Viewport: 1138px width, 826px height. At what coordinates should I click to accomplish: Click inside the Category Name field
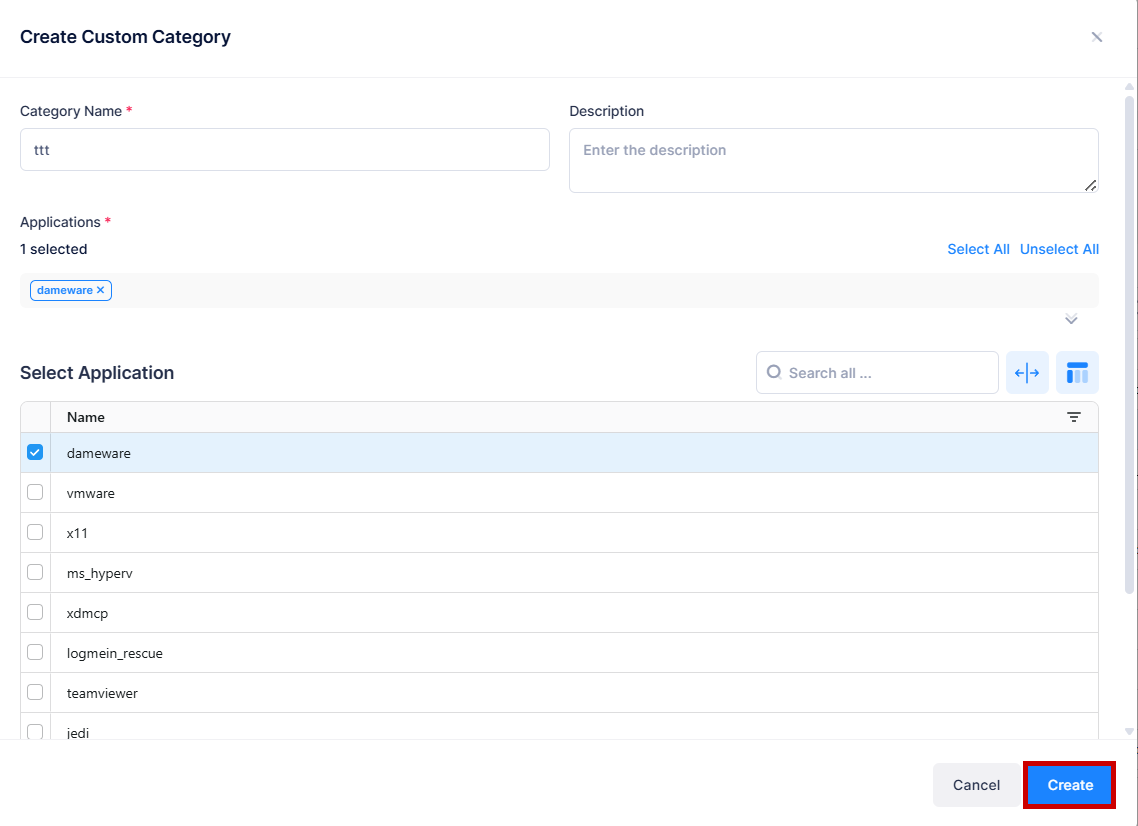pos(285,149)
